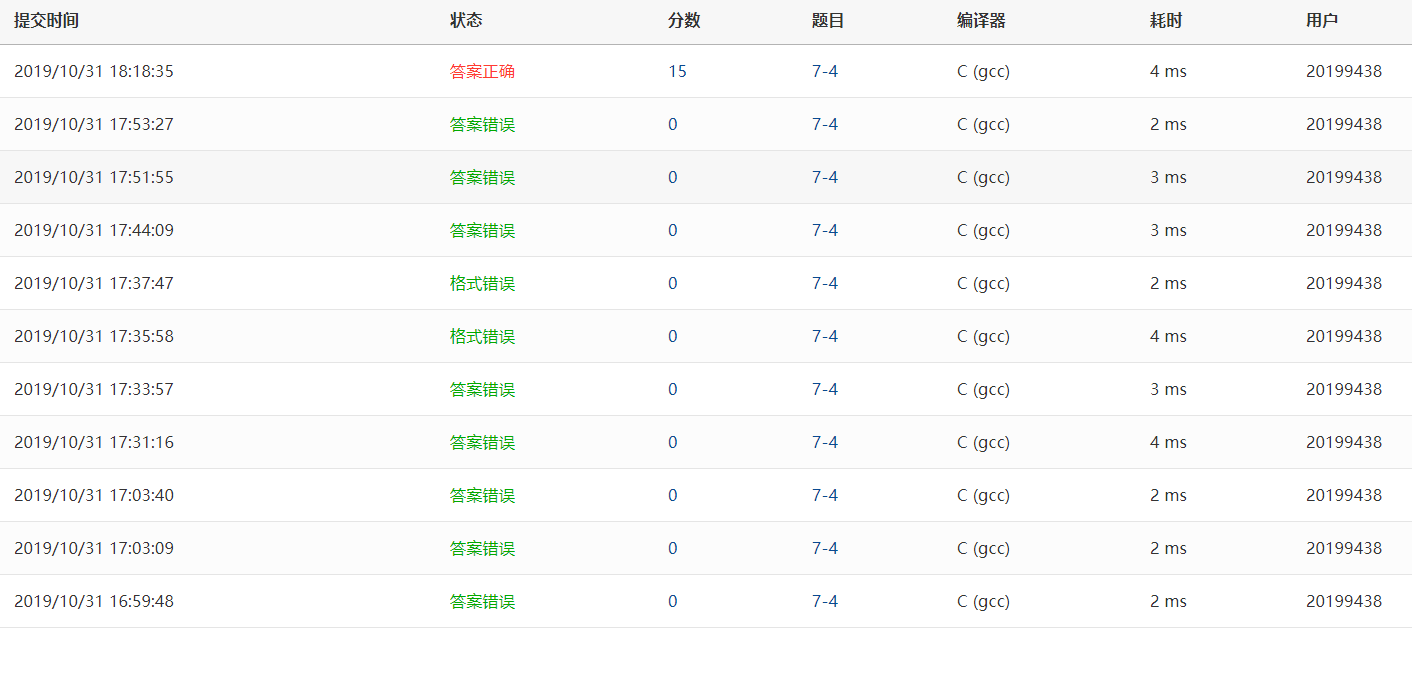Click the 状态 column header
Screen dimensions: 1412x673
[x=466, y=21]
